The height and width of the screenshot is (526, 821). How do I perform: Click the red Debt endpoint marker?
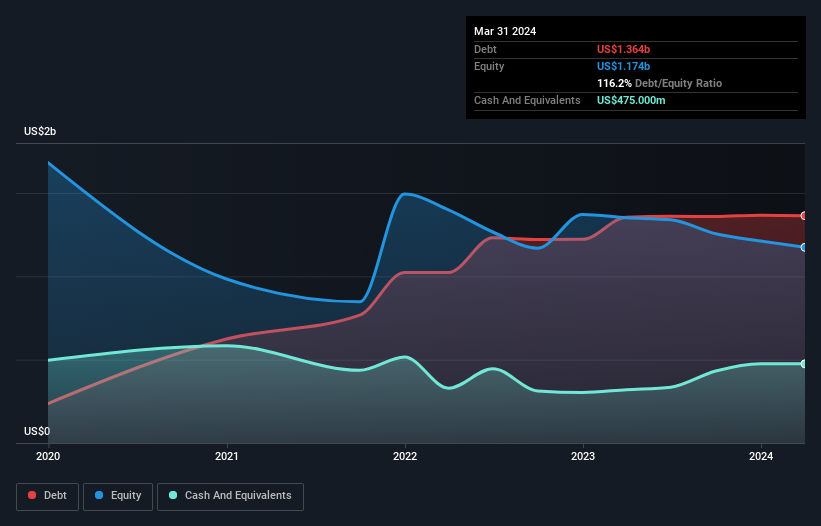[804, 216]
